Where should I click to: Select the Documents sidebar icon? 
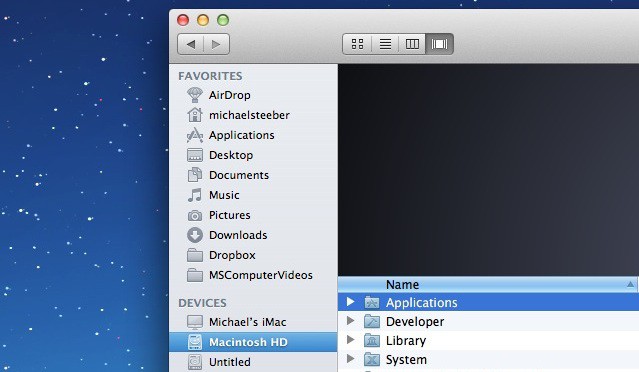[x=195, y=175]
